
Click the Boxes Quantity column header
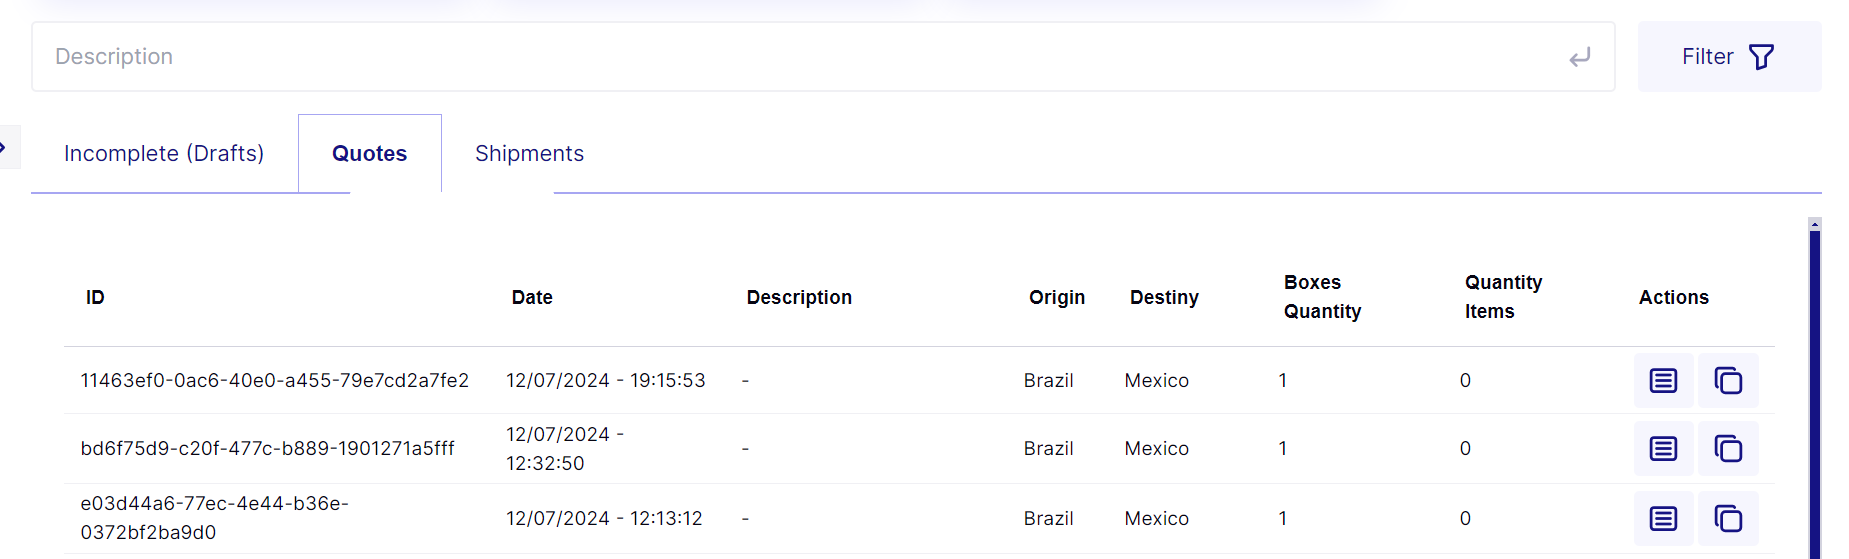[1322, 297]
